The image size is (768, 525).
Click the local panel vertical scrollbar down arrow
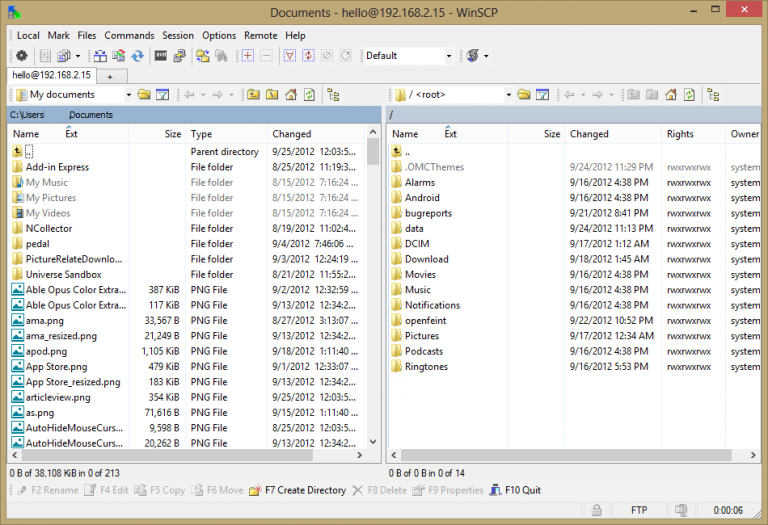coord(373,442)
